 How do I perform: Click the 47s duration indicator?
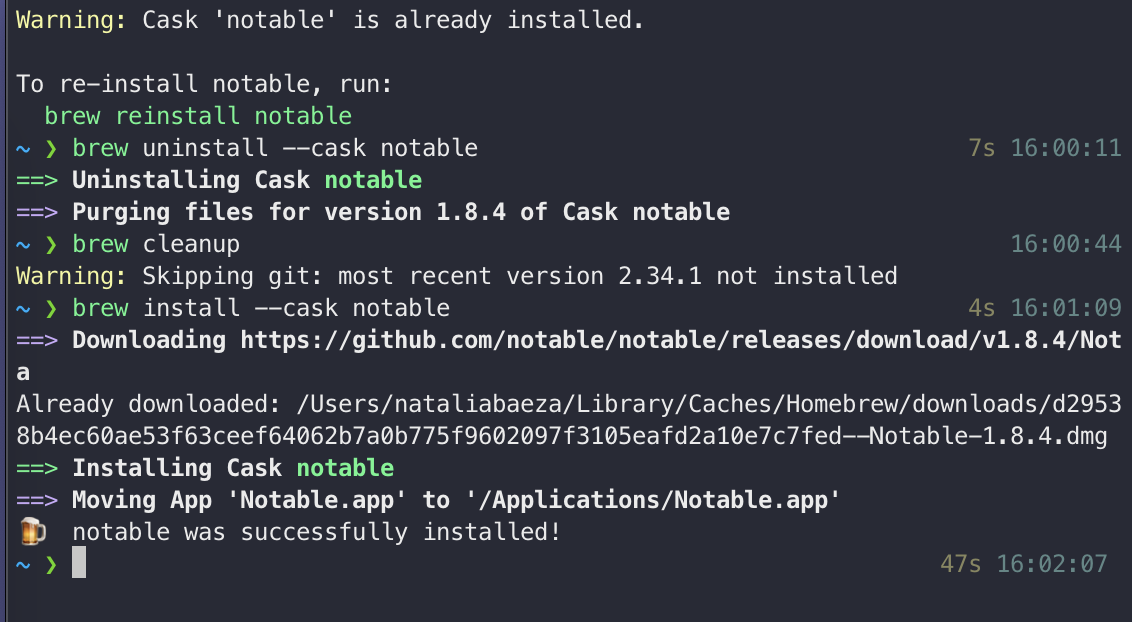click(960, 564)
